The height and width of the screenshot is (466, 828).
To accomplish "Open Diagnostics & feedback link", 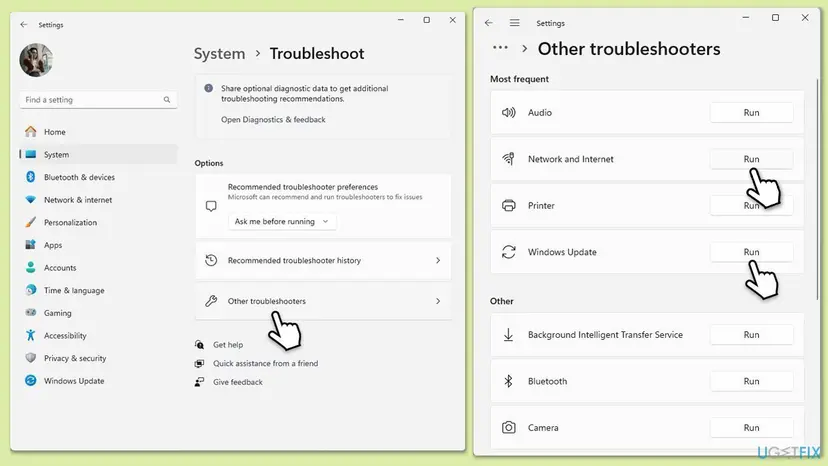I will 273,120.
